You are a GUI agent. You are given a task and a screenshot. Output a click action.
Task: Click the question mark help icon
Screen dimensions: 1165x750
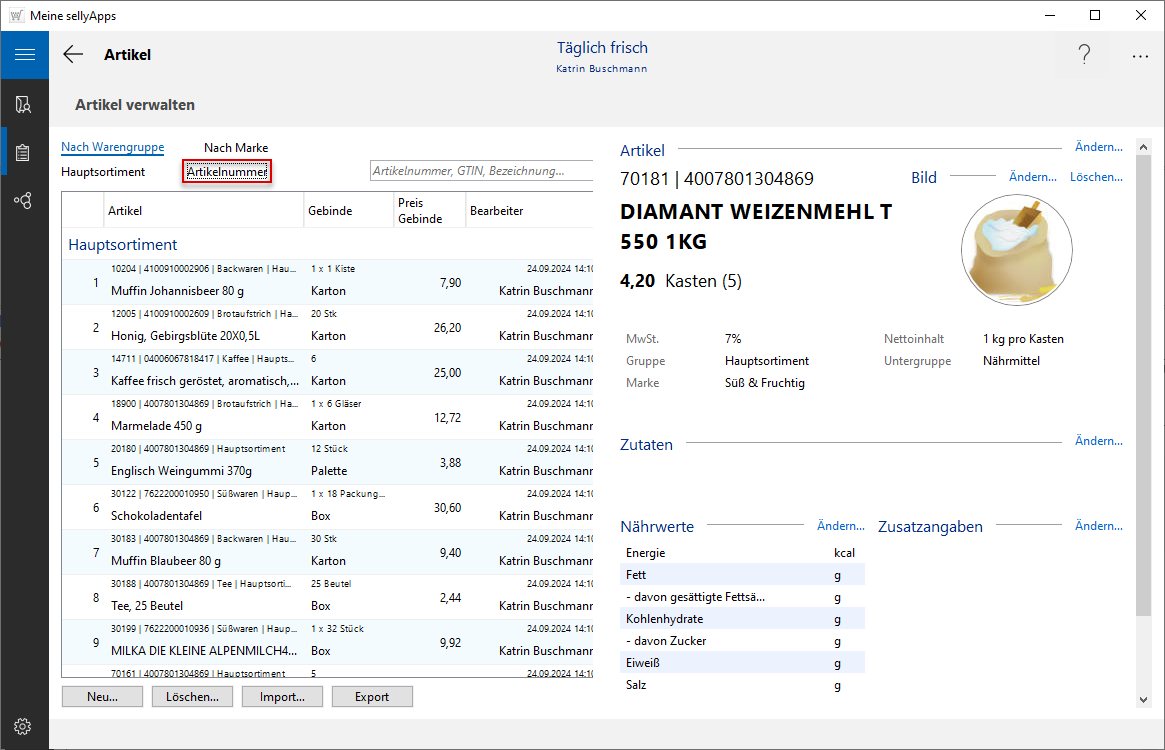(x=1083, y=55)
